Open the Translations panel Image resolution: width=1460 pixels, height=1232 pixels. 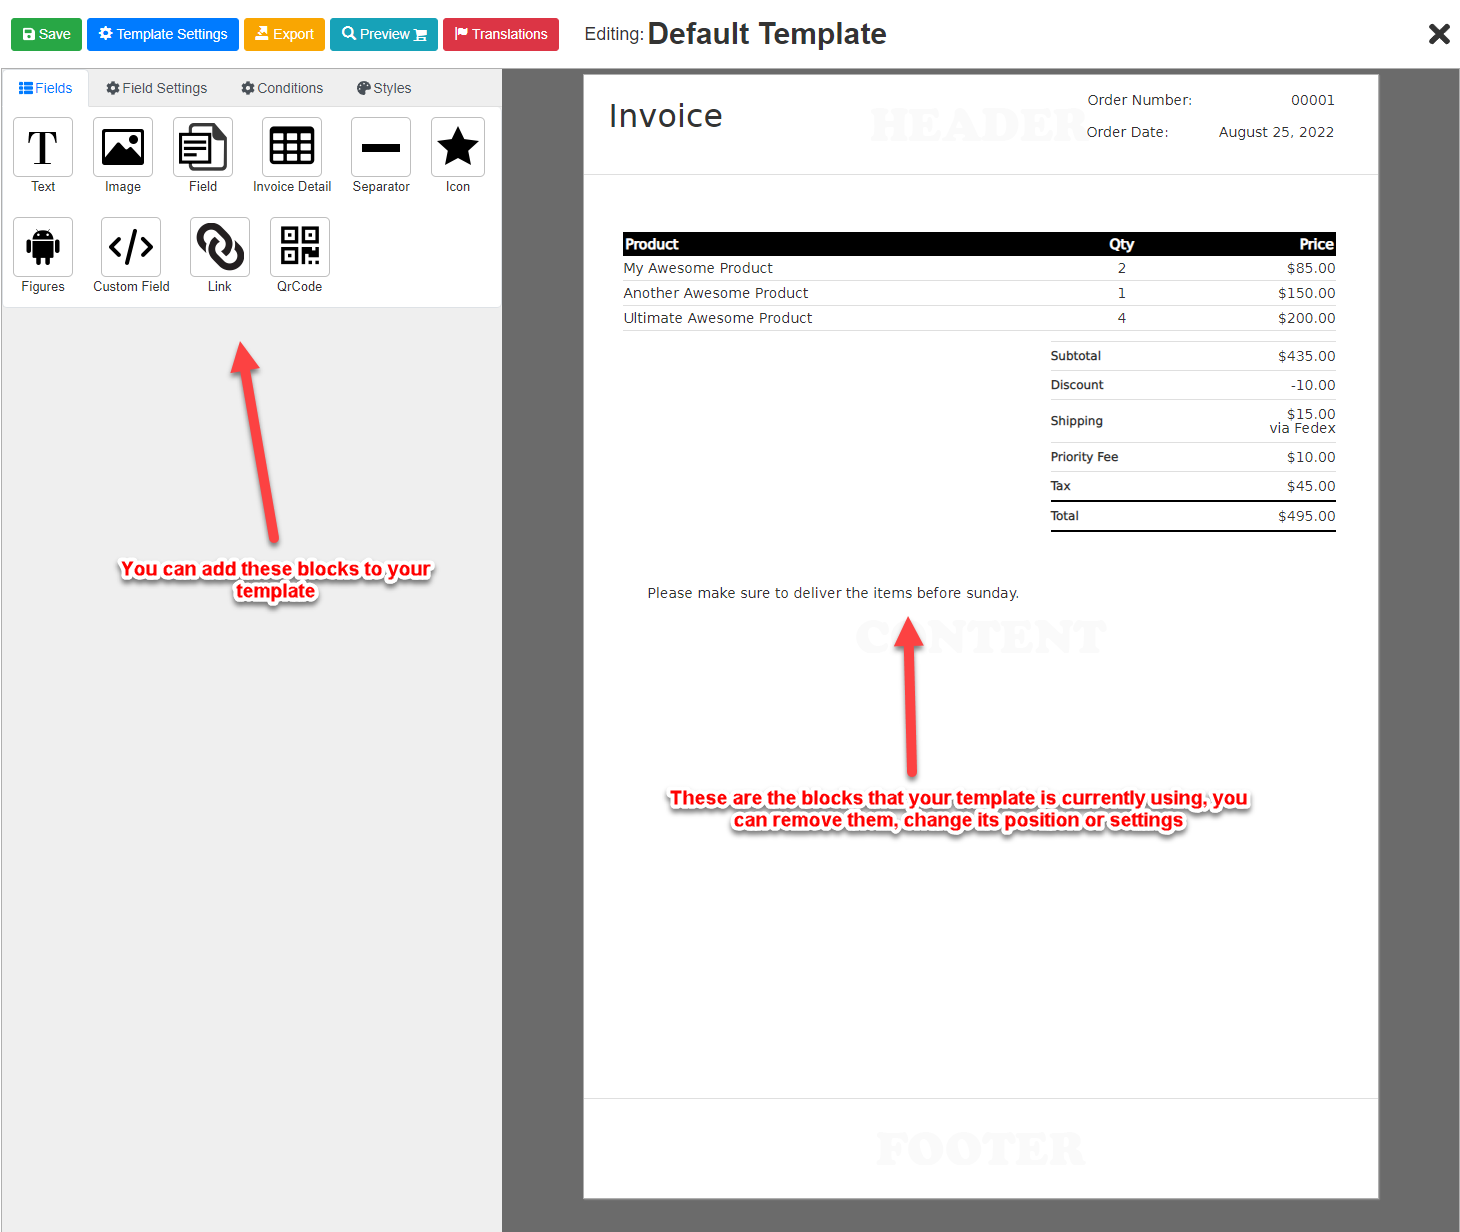pos(500,33)
